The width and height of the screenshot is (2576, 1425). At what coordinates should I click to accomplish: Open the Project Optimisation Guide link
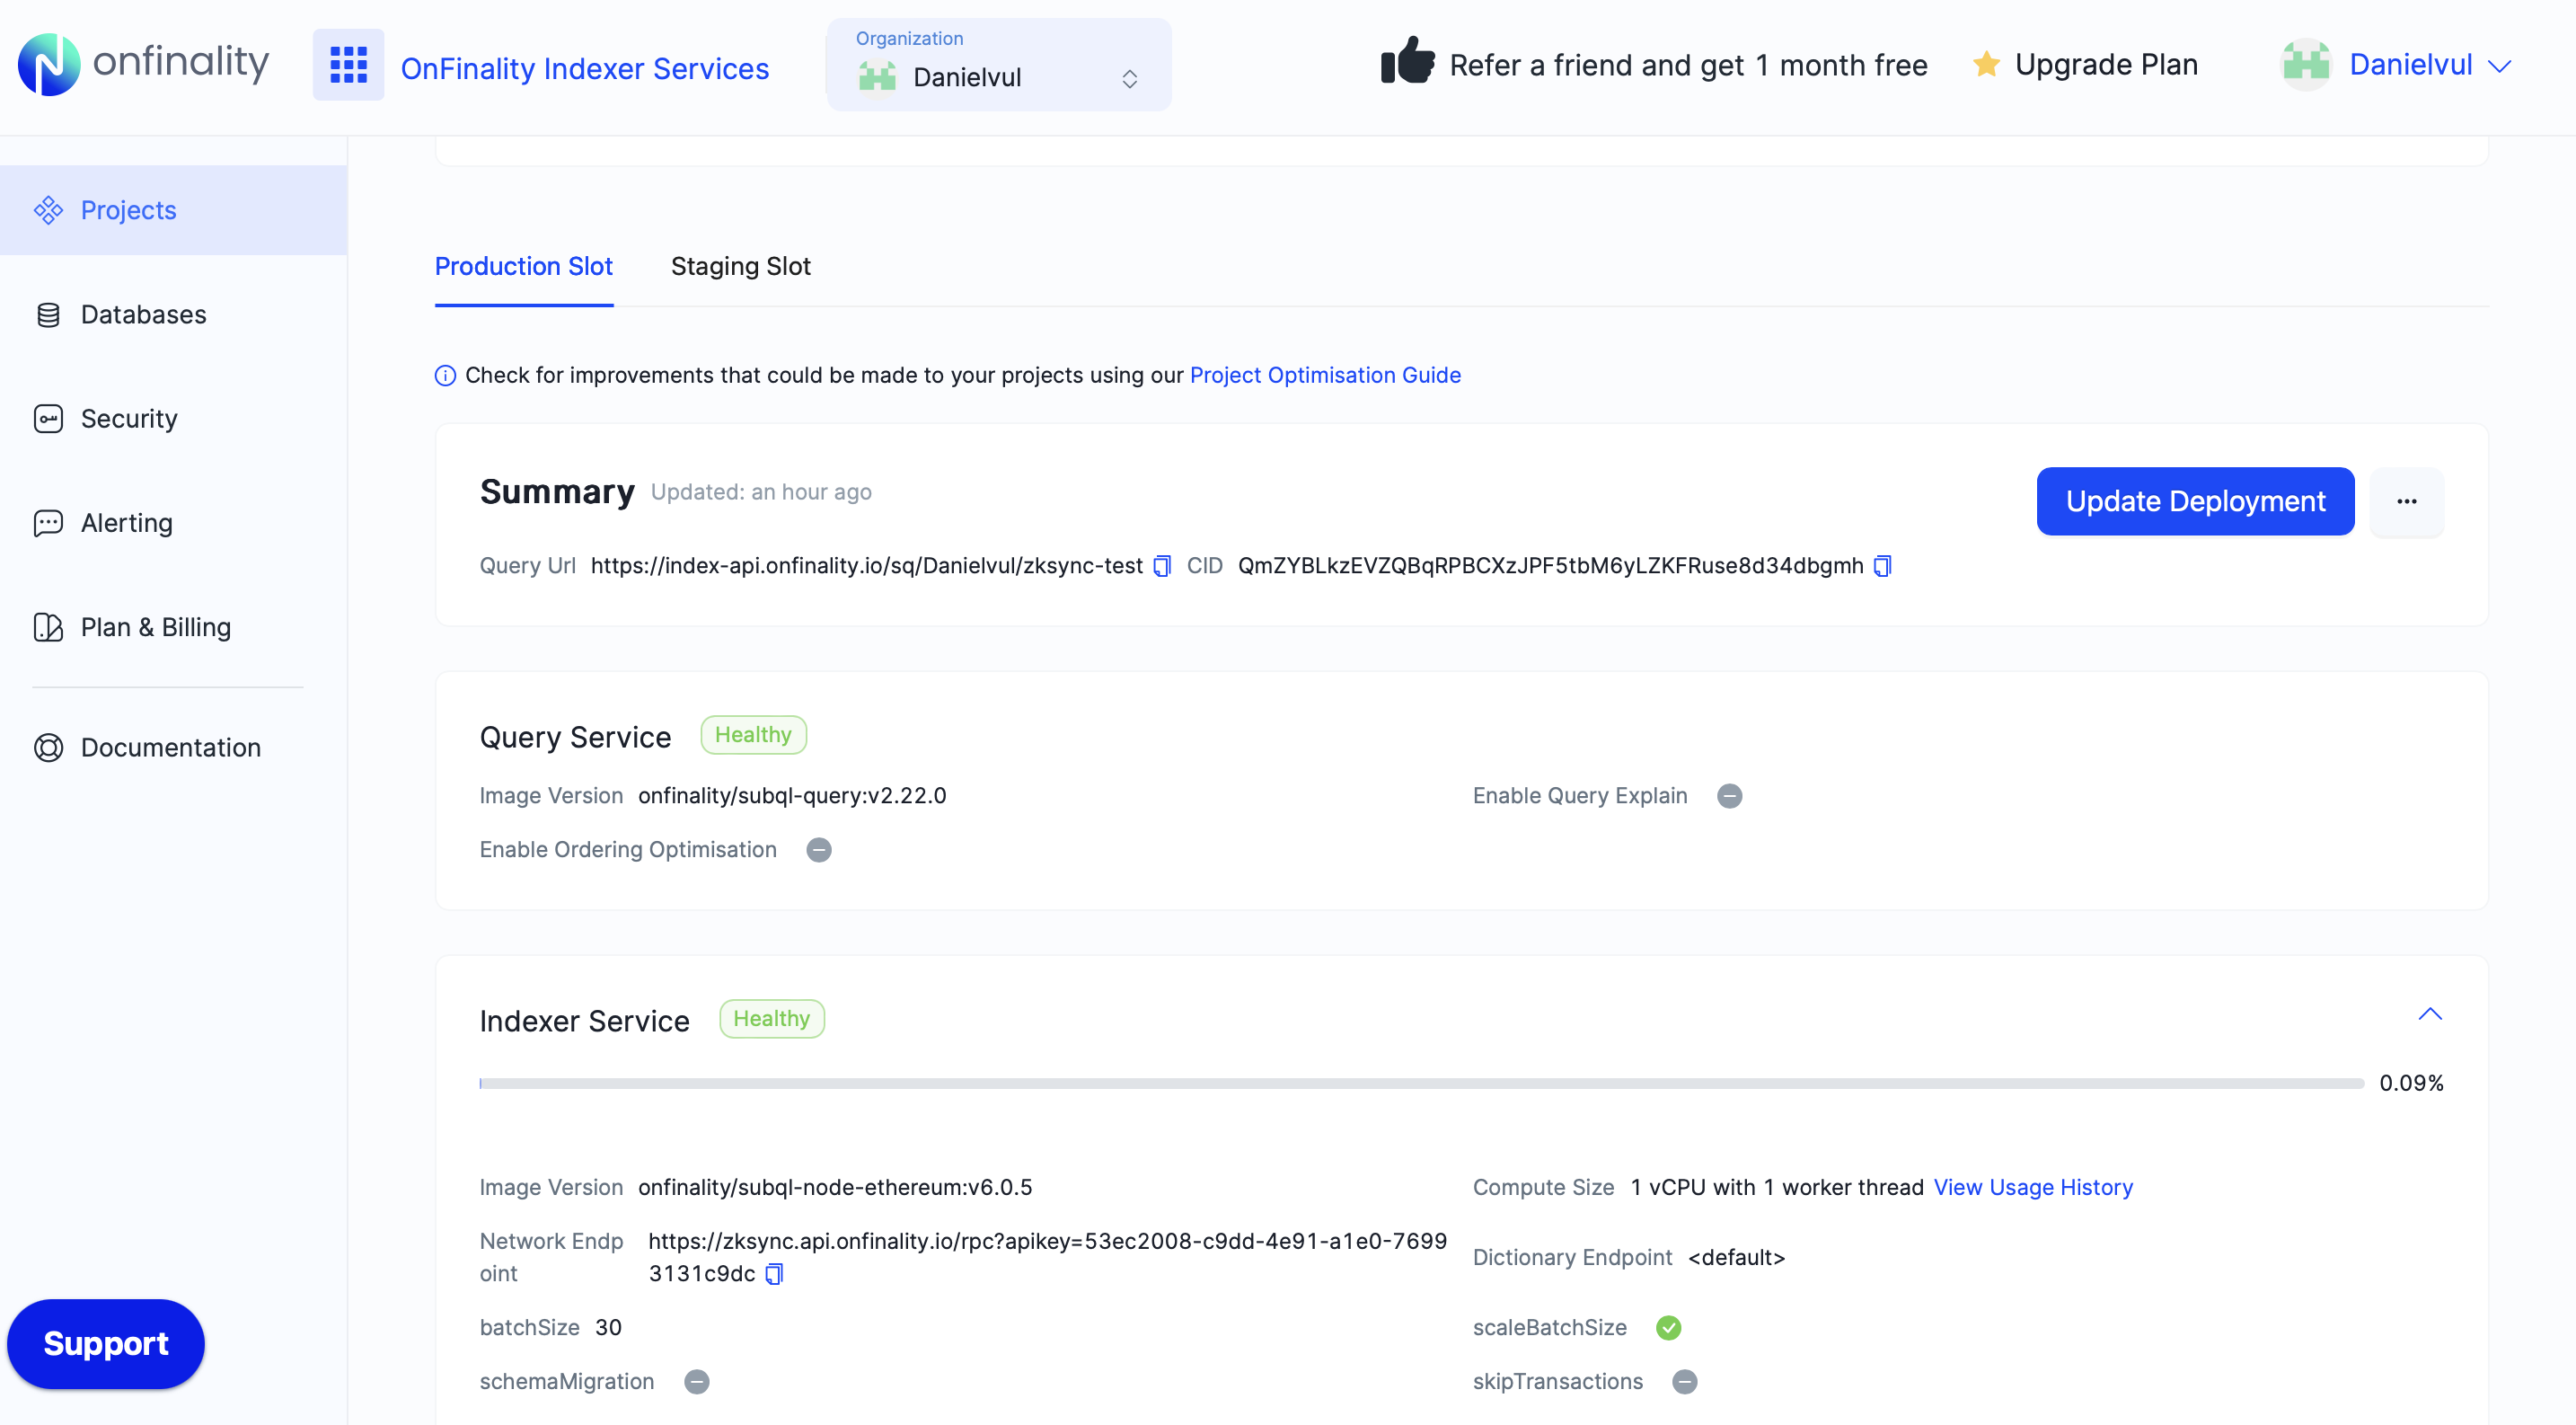click(1325, 375)
